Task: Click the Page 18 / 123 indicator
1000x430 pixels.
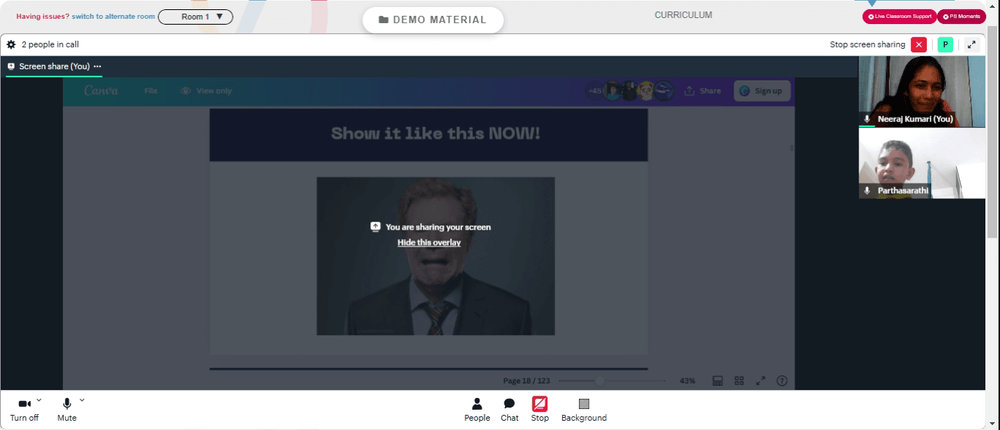Action: [x=526, y=381]
